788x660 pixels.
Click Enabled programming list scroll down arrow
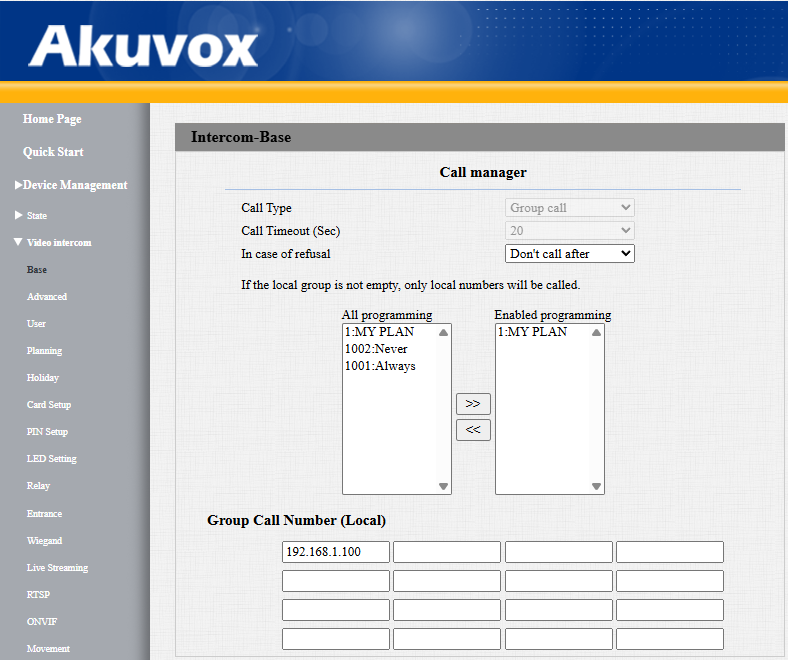[x=596, y=486]
